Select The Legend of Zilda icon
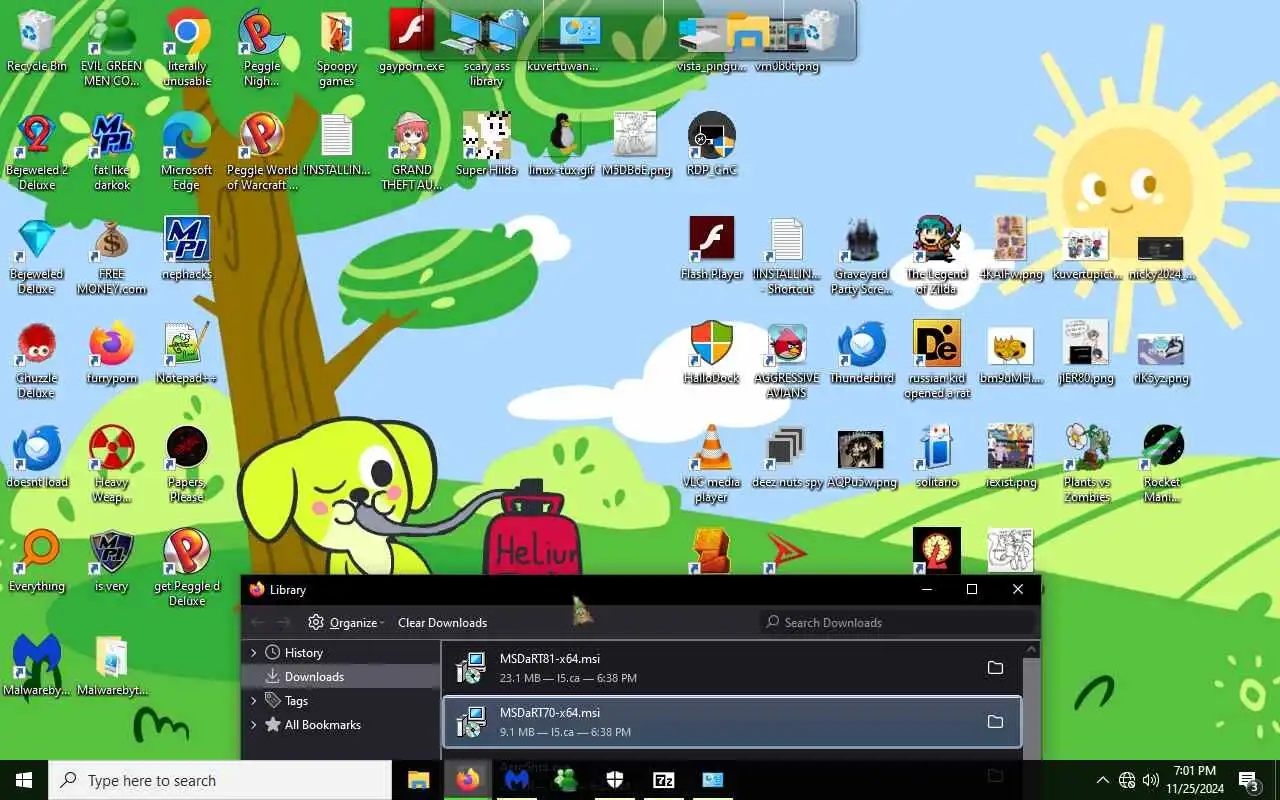The image size is (1280, 800). tap(937, 256)
